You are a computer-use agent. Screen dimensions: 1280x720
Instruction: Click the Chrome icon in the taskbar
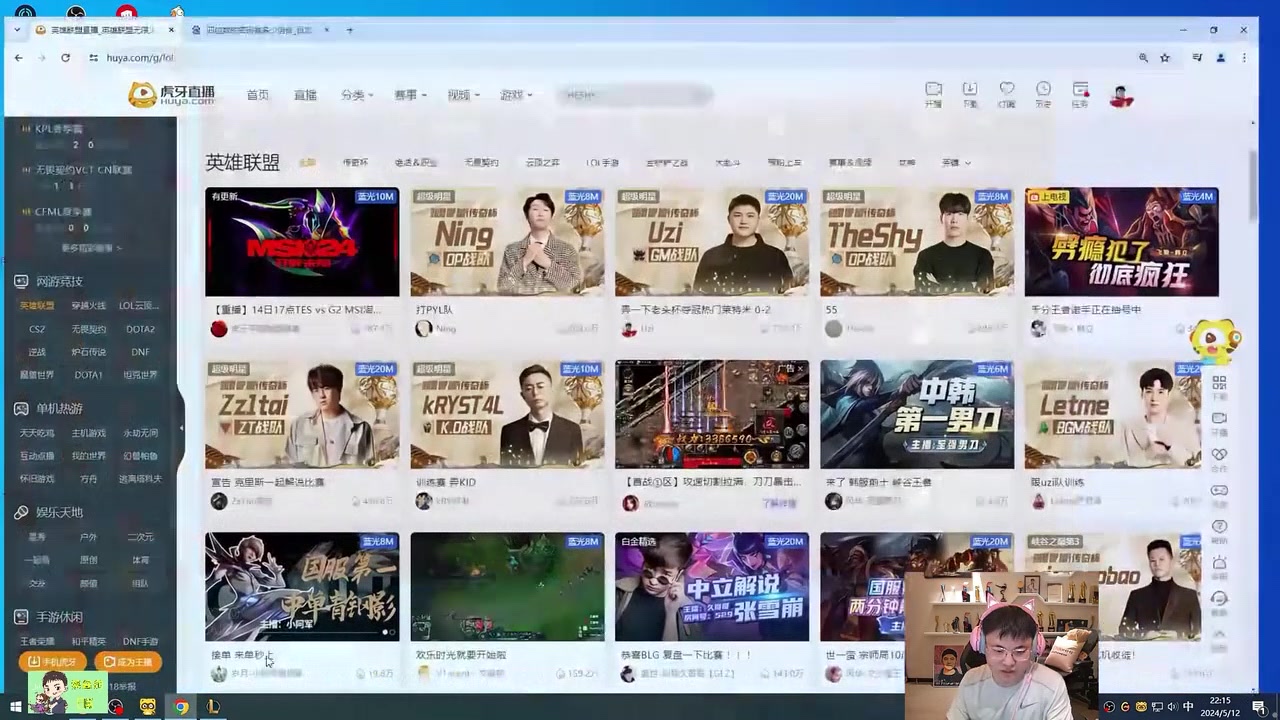coord(181,707)
